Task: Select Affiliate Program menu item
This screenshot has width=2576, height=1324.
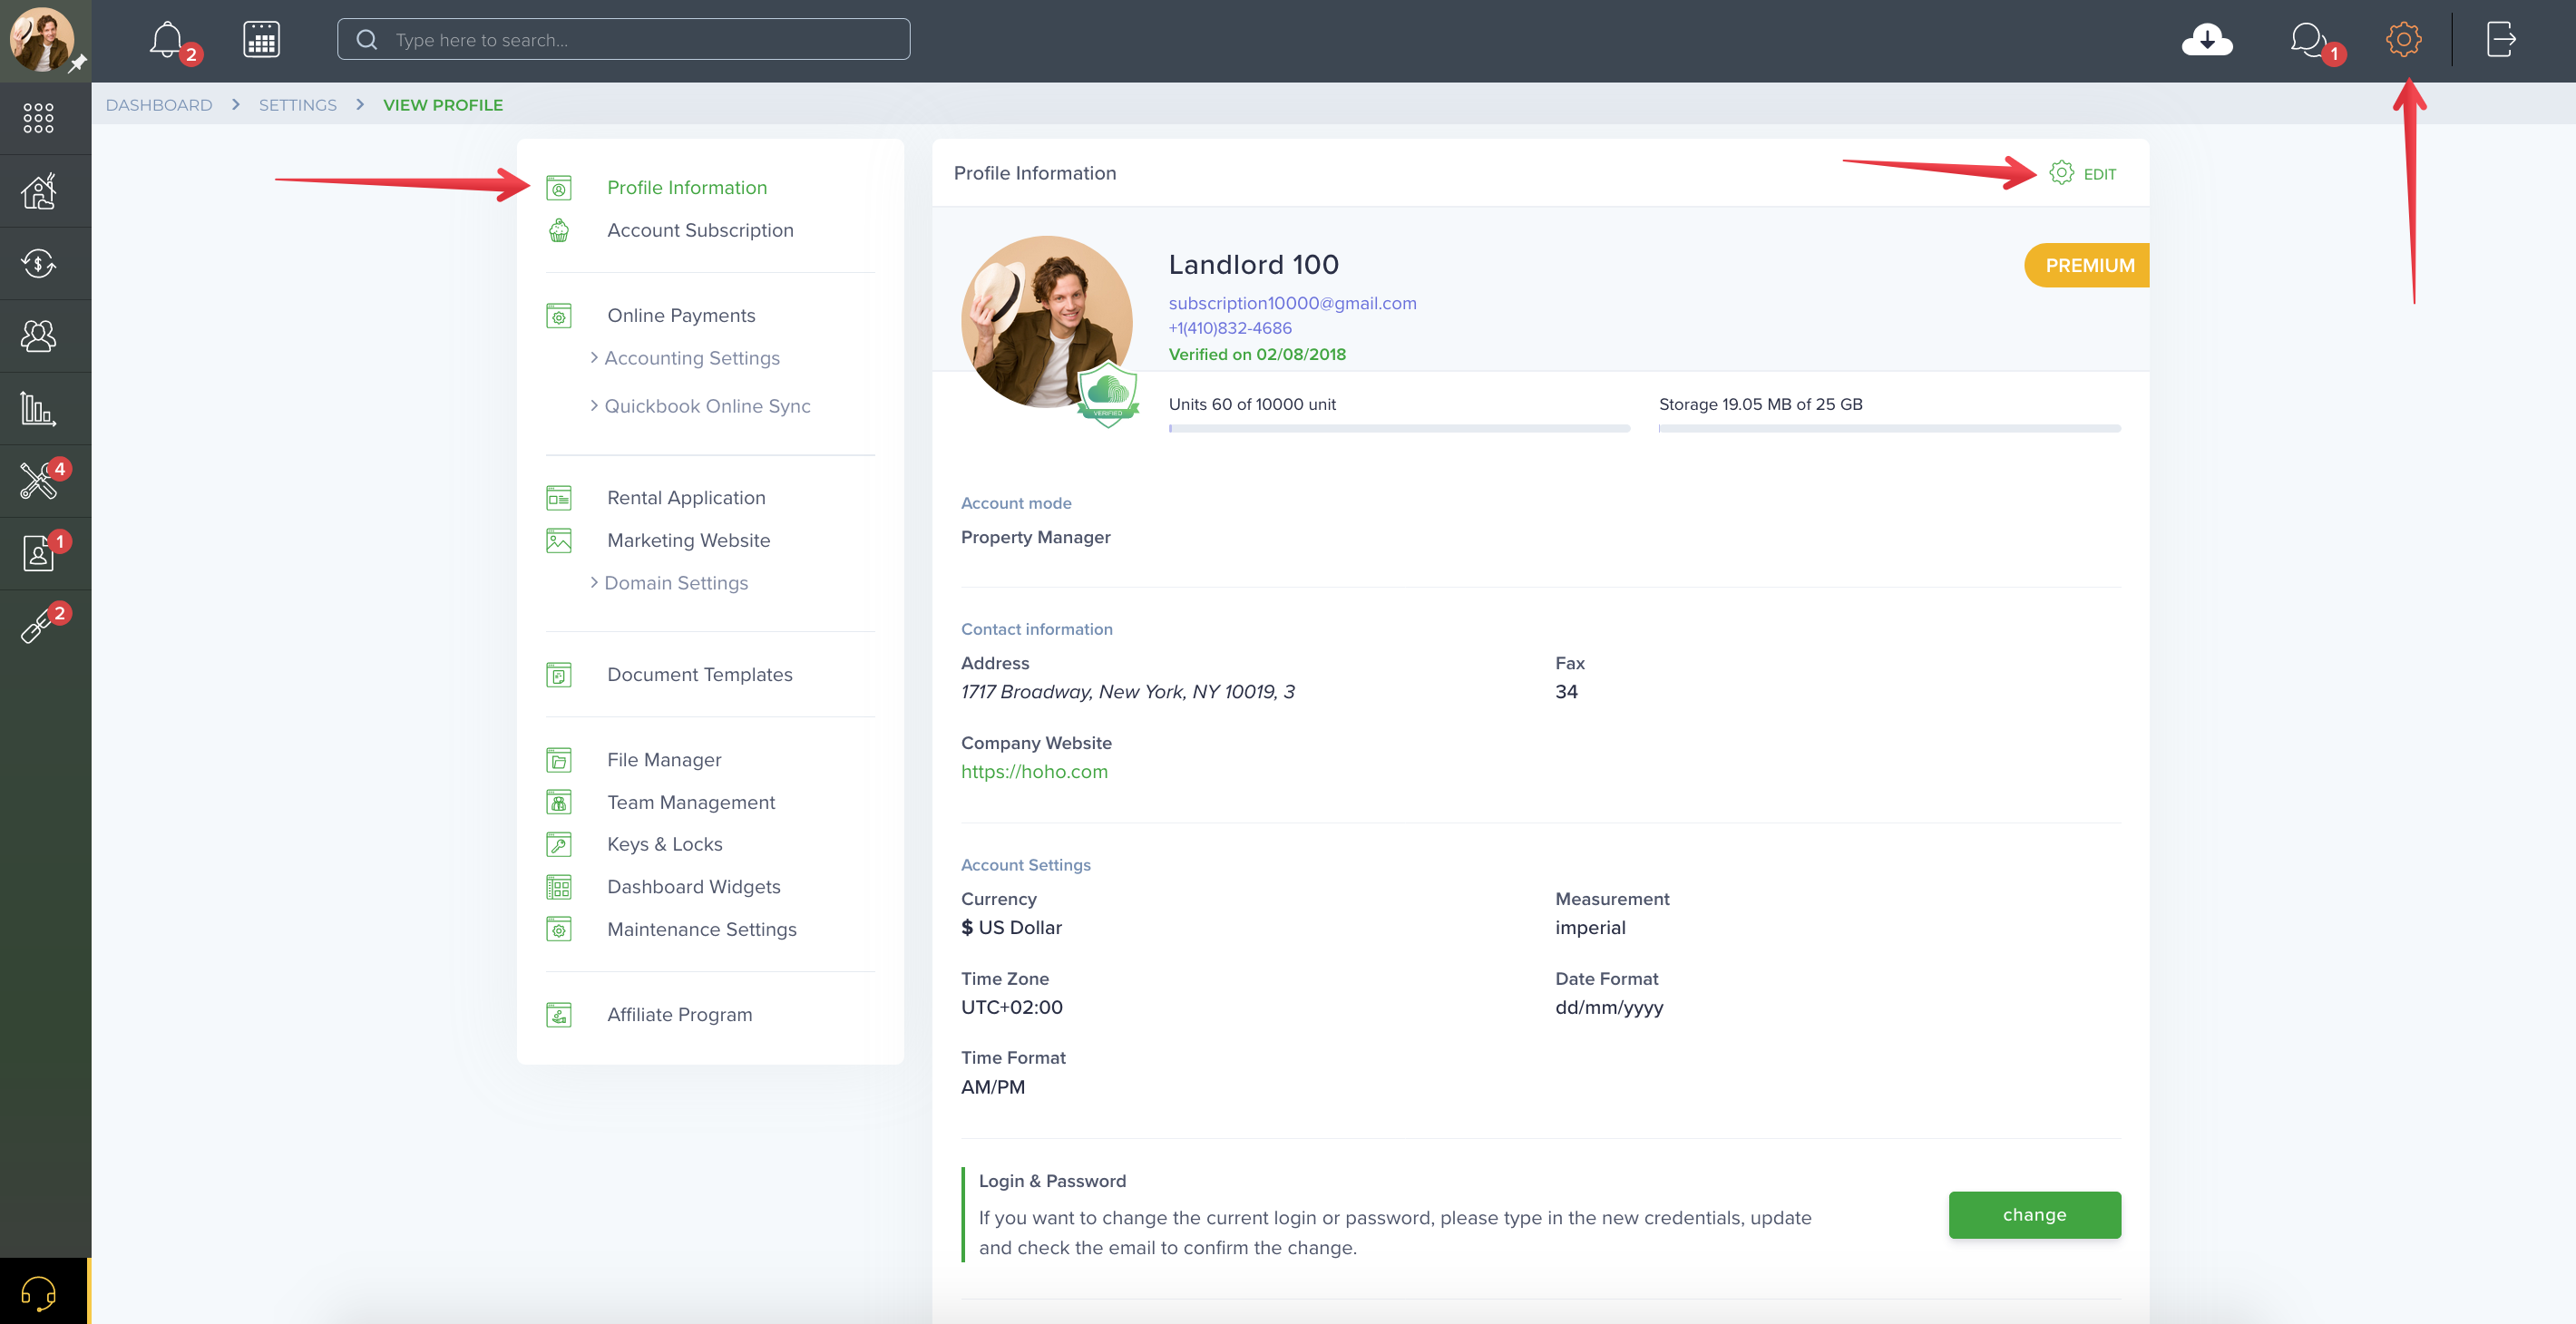Action: (679, 1015)
